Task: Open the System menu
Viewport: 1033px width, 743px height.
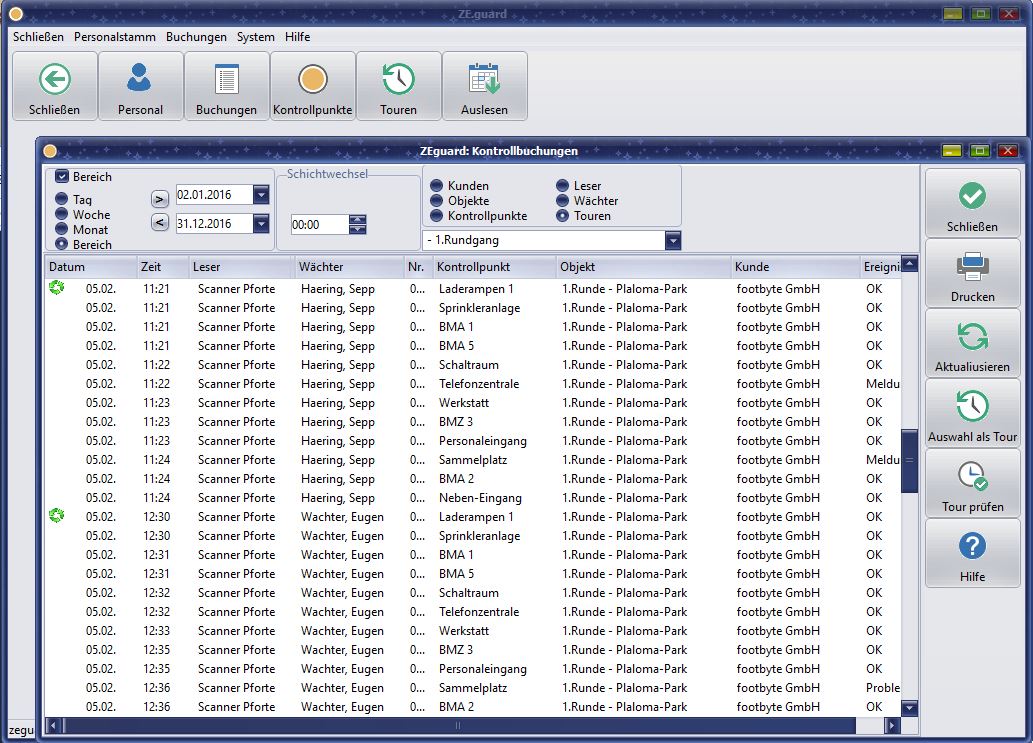Action: (256, 37)
